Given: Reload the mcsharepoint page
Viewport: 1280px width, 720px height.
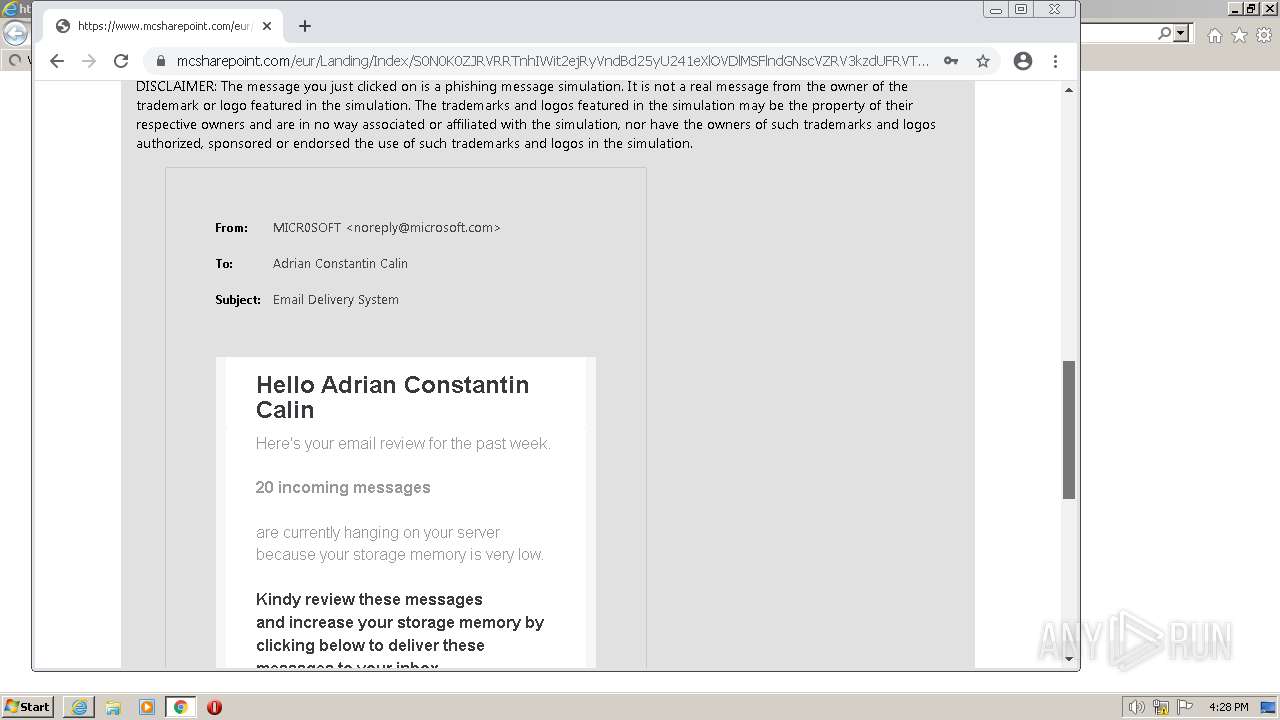Looking at the screenshot, I should (121, 61).
